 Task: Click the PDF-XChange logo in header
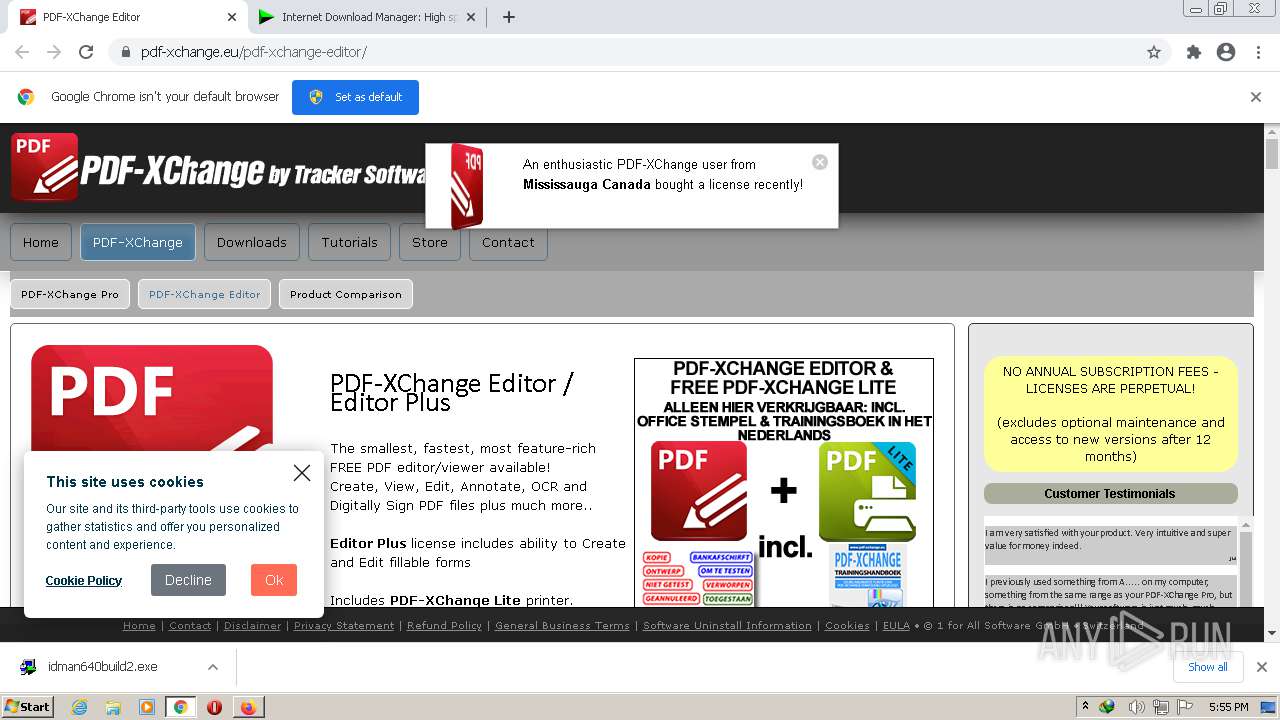click(218, 168)
